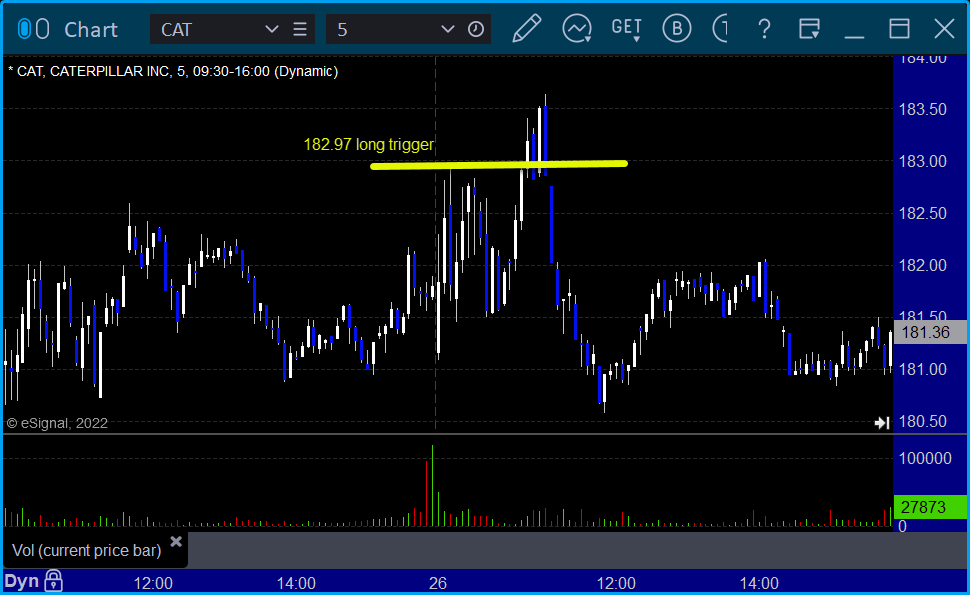Click the 26 date label on time axis

point(438,583)
